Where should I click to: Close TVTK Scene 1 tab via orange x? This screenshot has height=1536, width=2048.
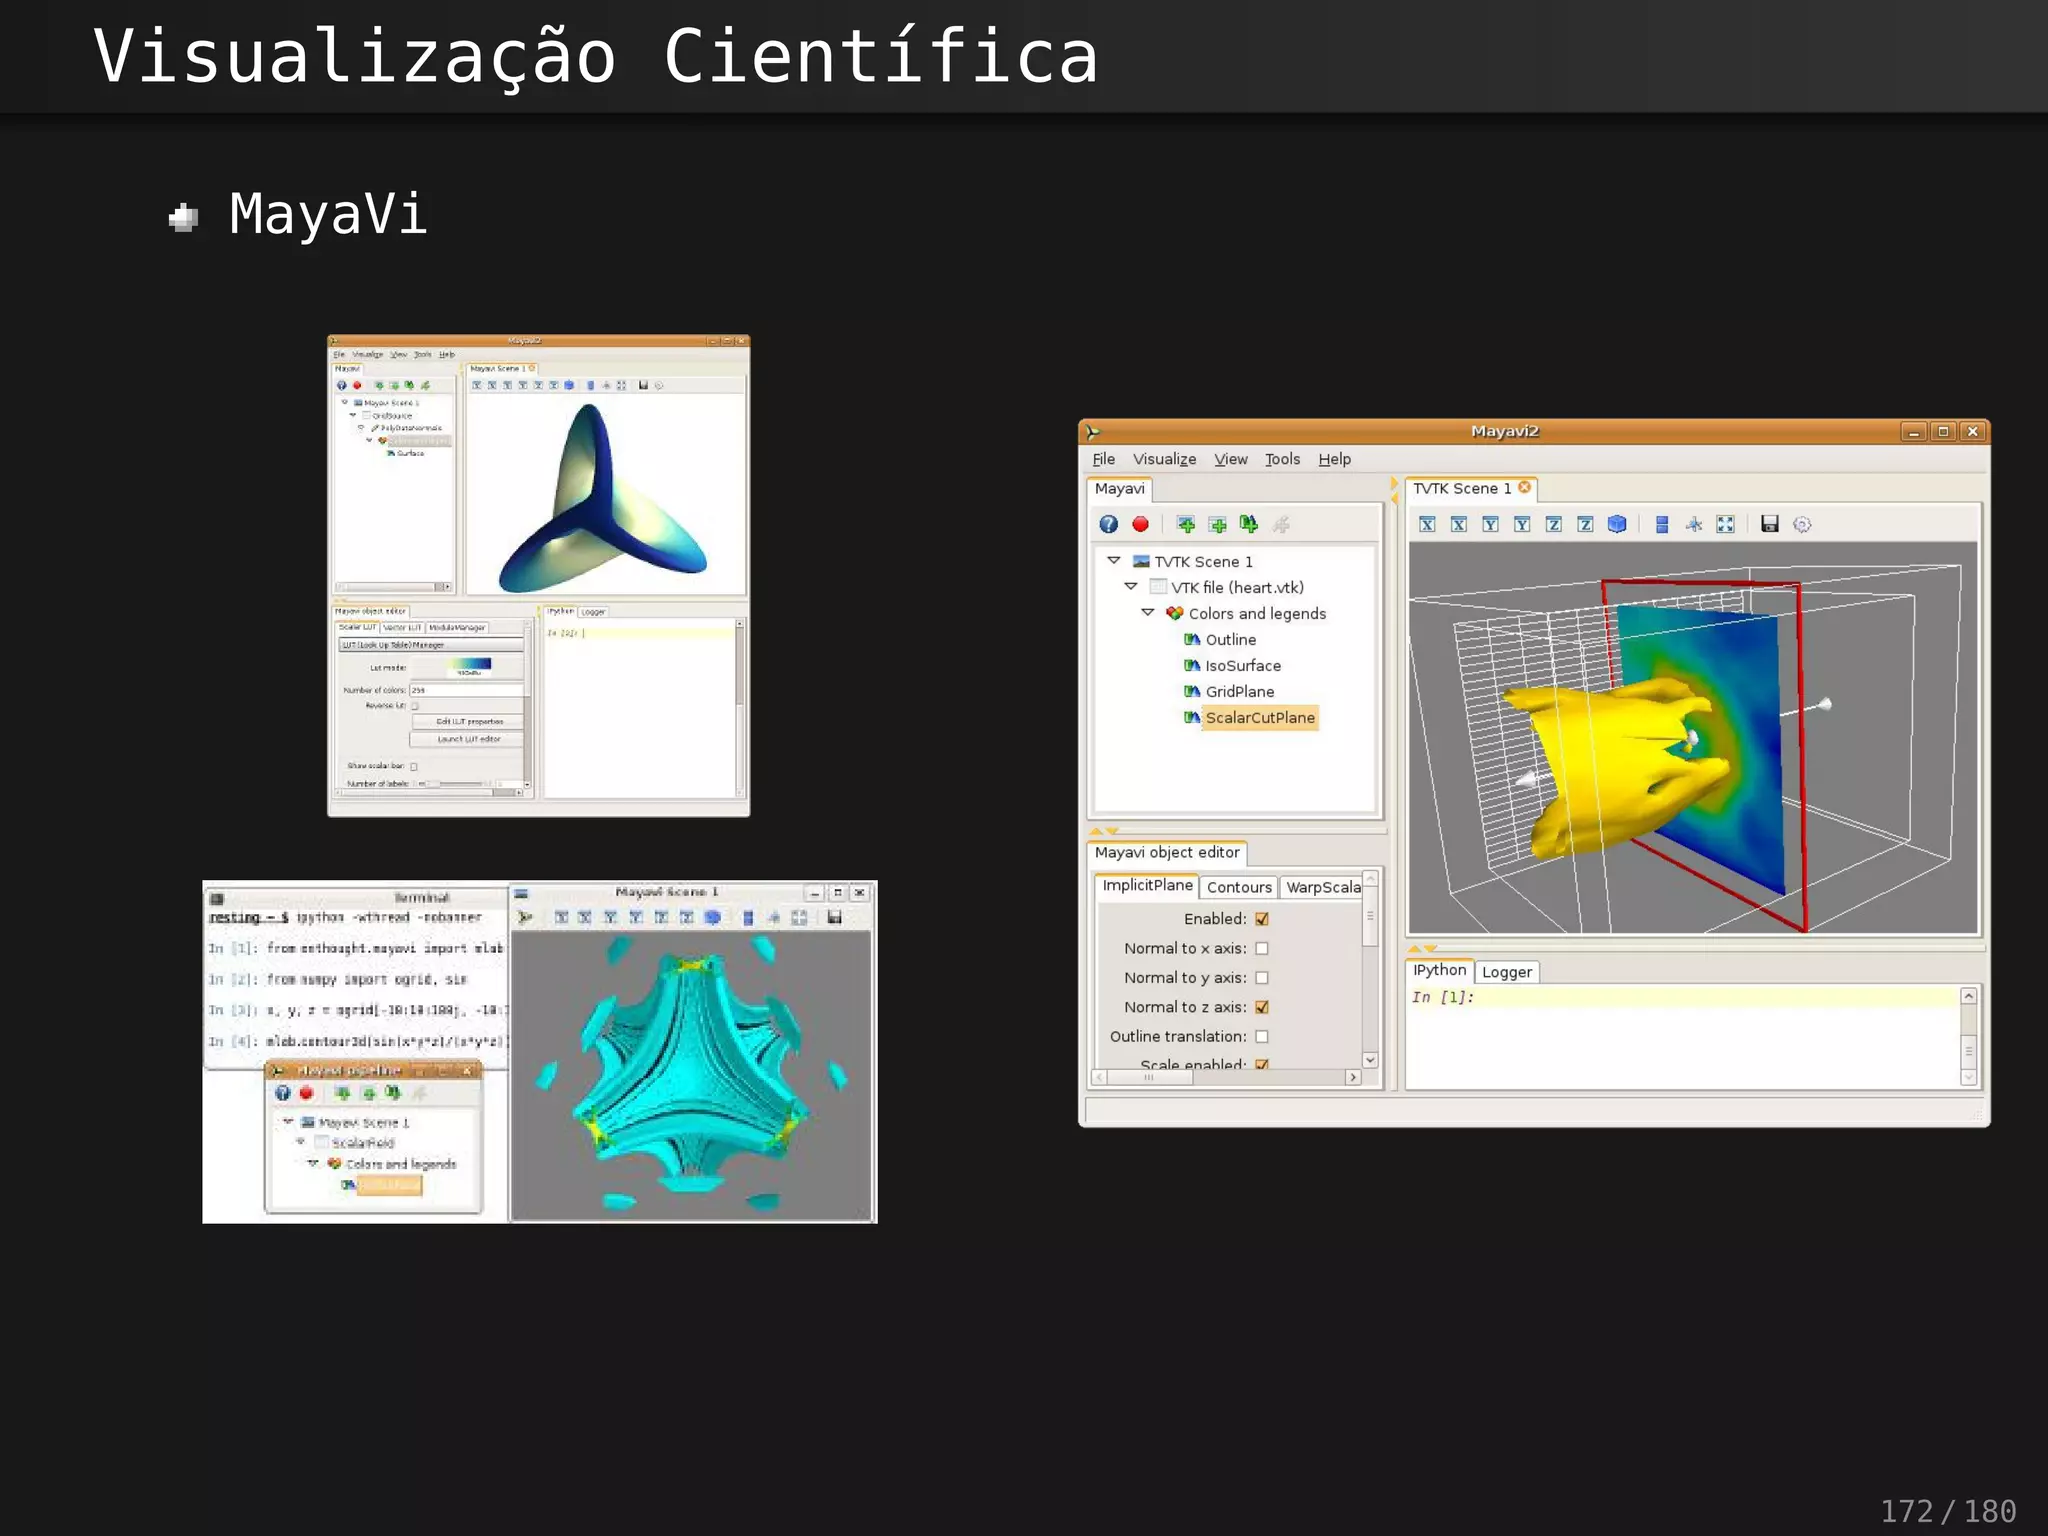(x=1524, y=487)
